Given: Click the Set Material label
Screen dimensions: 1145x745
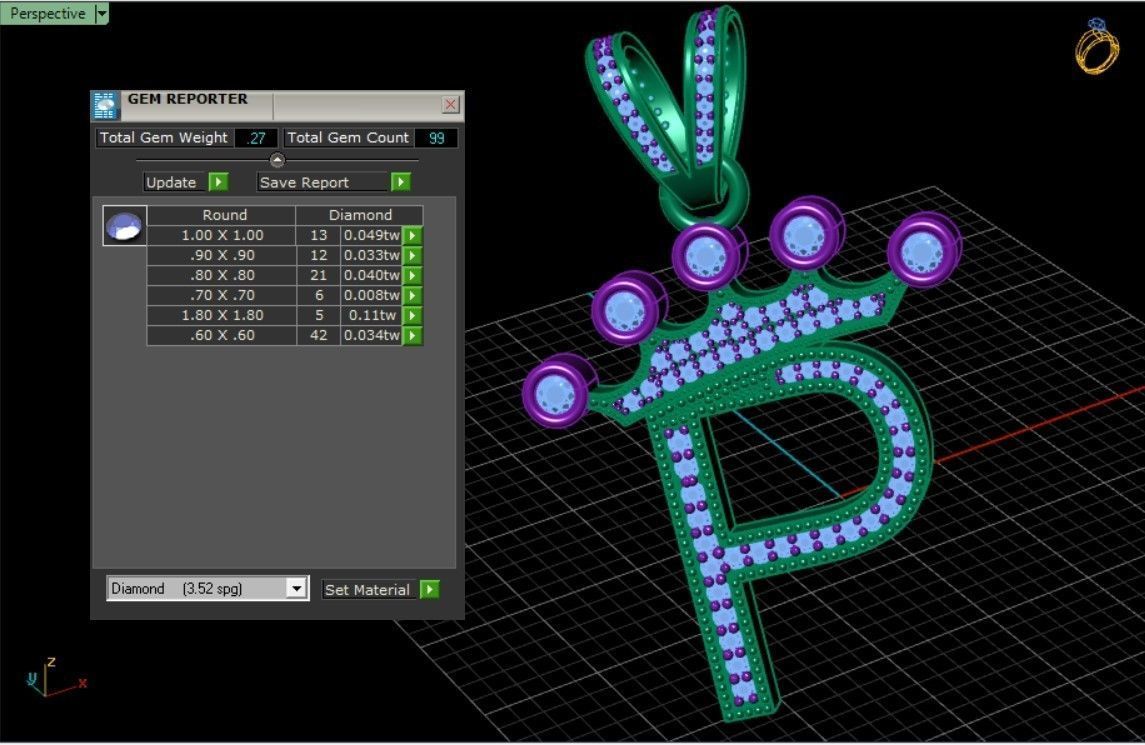Looking at the screenshot, I should point(368,589).
